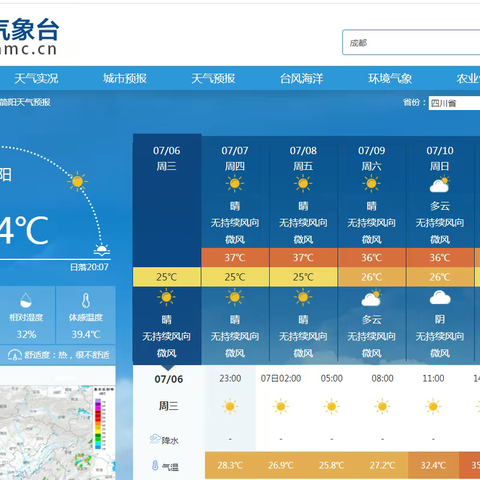Screen dimensions: 480x480
Task: Click the 23:00 hourly time label
Action: (230, 378)
